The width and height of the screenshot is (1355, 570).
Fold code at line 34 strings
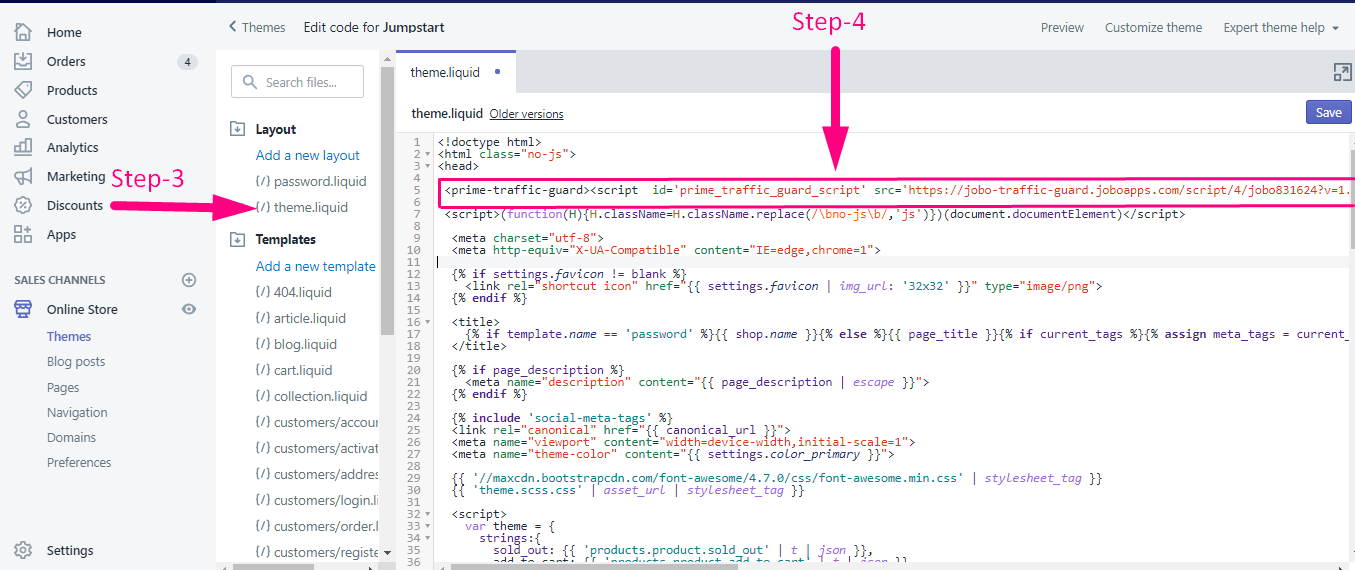[430, 538]
